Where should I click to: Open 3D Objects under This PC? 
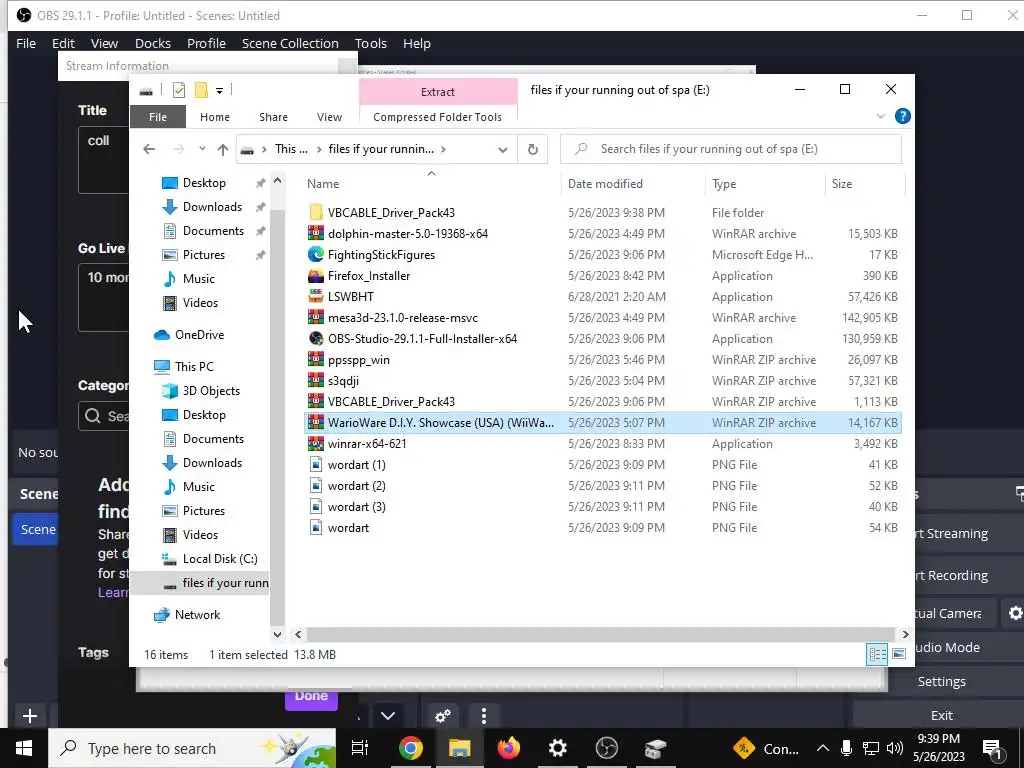211,391
